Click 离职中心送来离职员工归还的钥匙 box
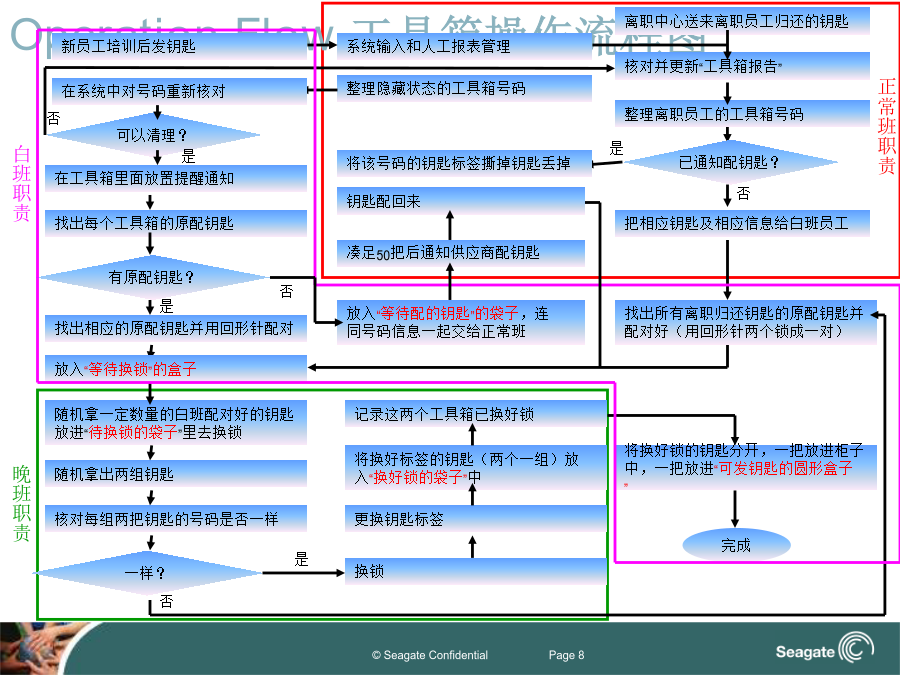Screen dimensions: 900x675 click(742, 21)
